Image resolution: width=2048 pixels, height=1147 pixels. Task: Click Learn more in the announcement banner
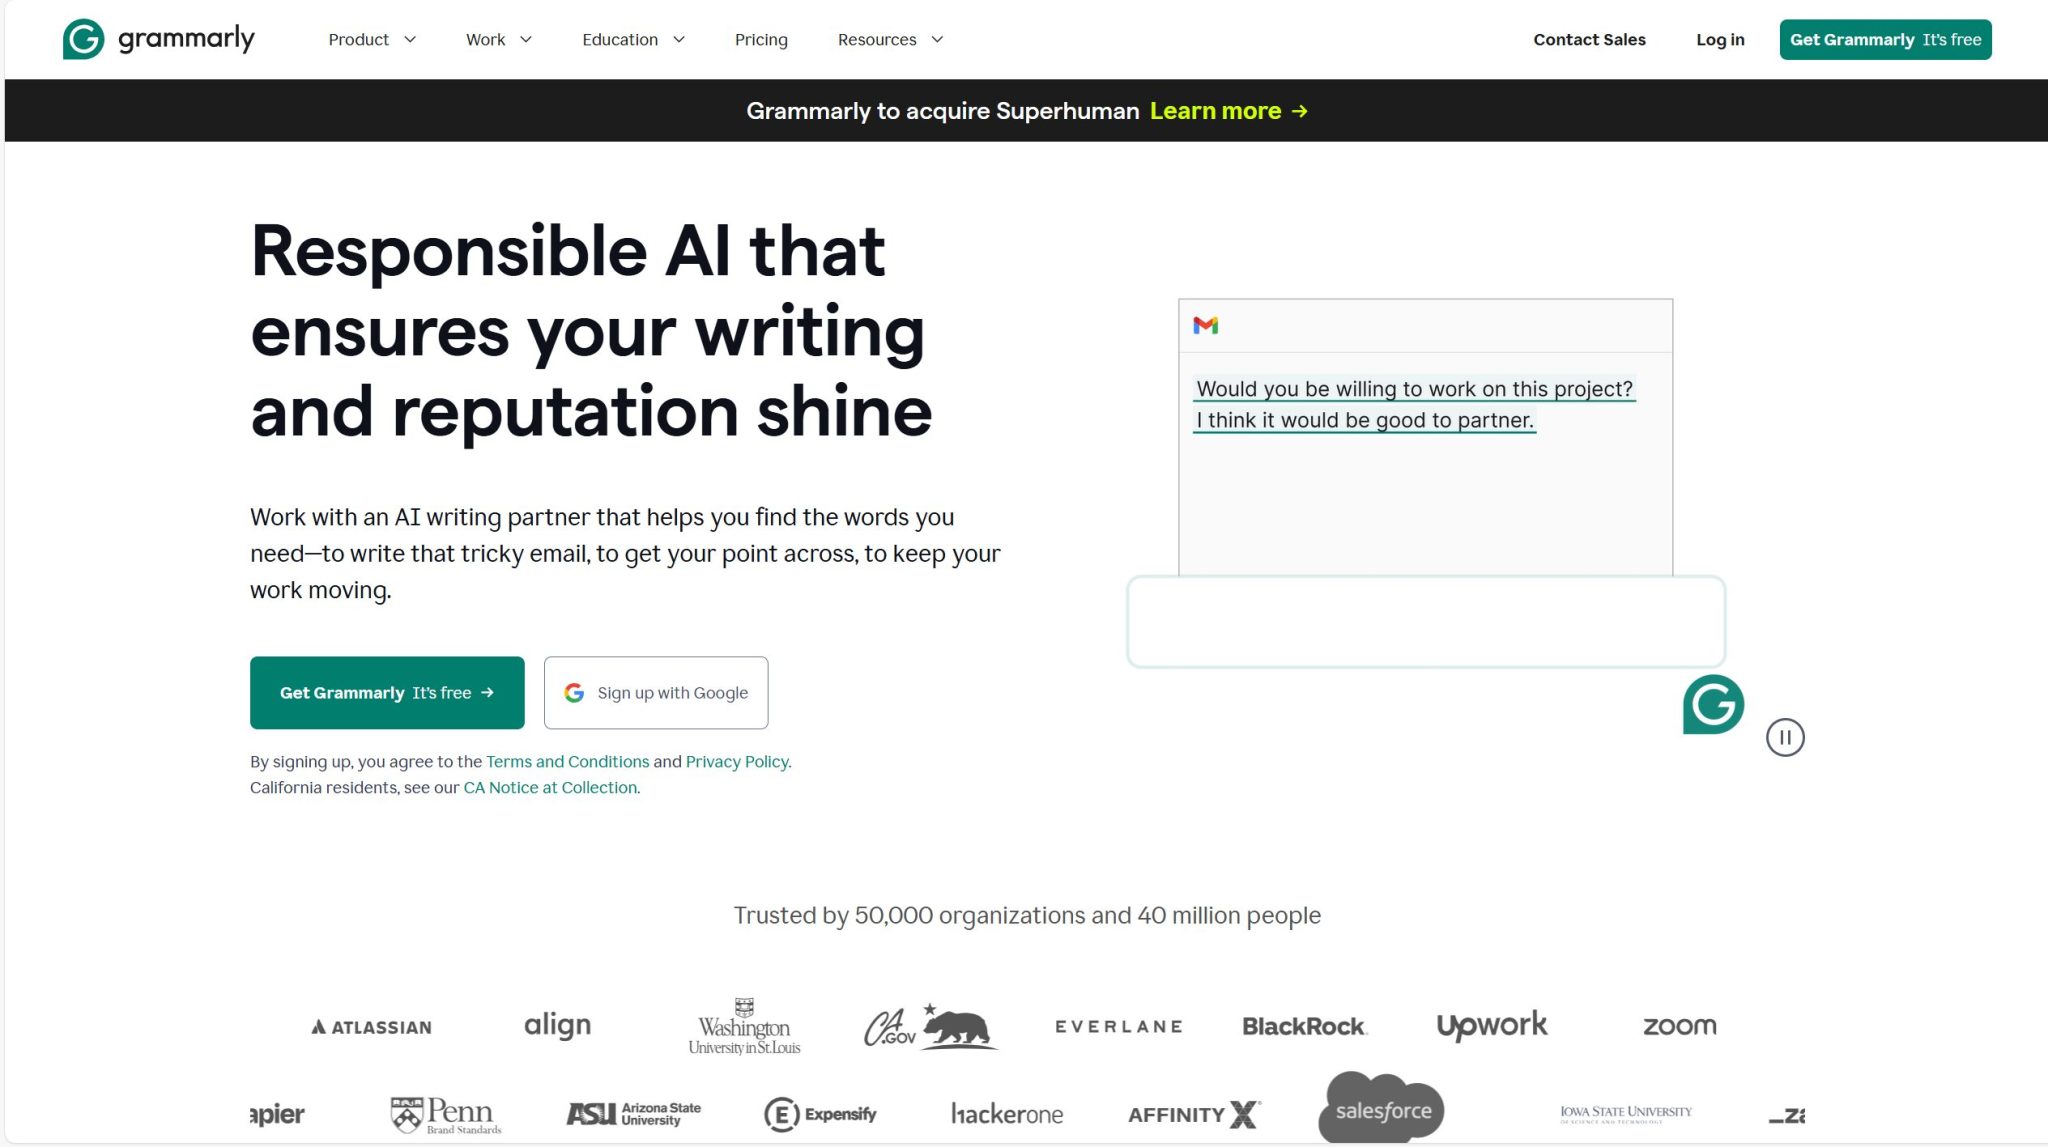(1215, 111)
